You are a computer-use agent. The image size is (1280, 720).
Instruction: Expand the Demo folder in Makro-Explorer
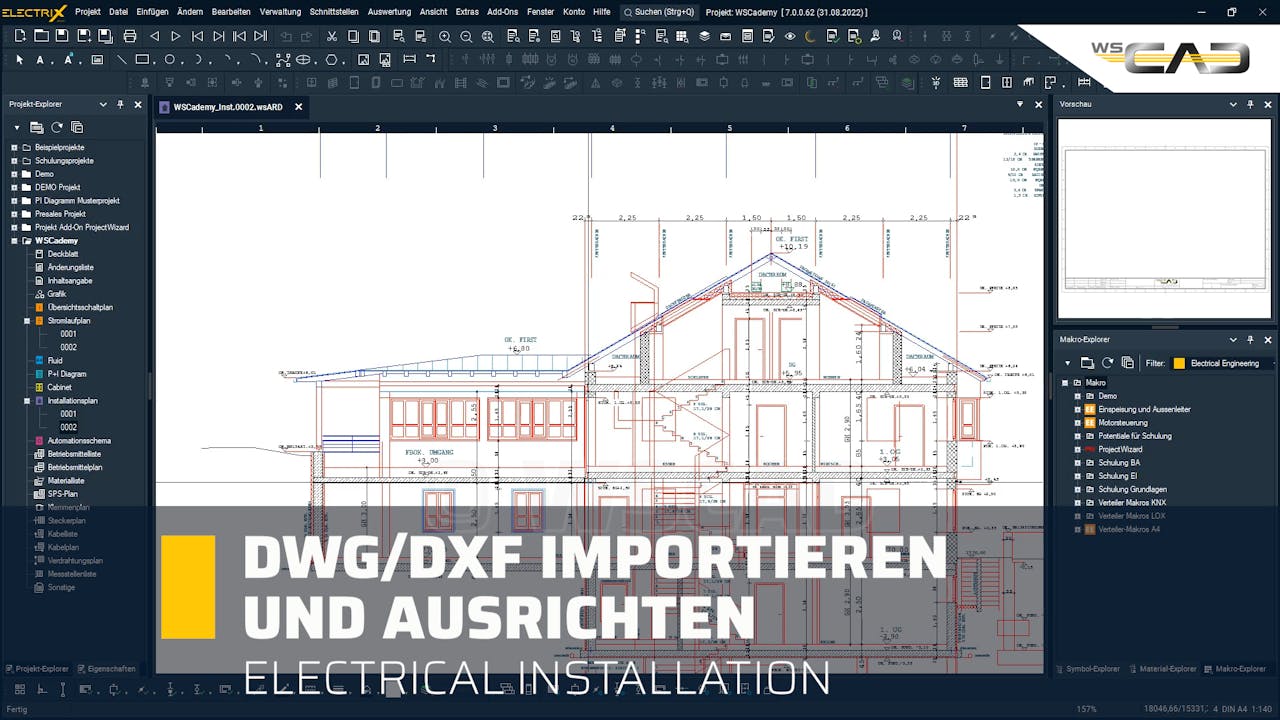tap(1078, 396)
